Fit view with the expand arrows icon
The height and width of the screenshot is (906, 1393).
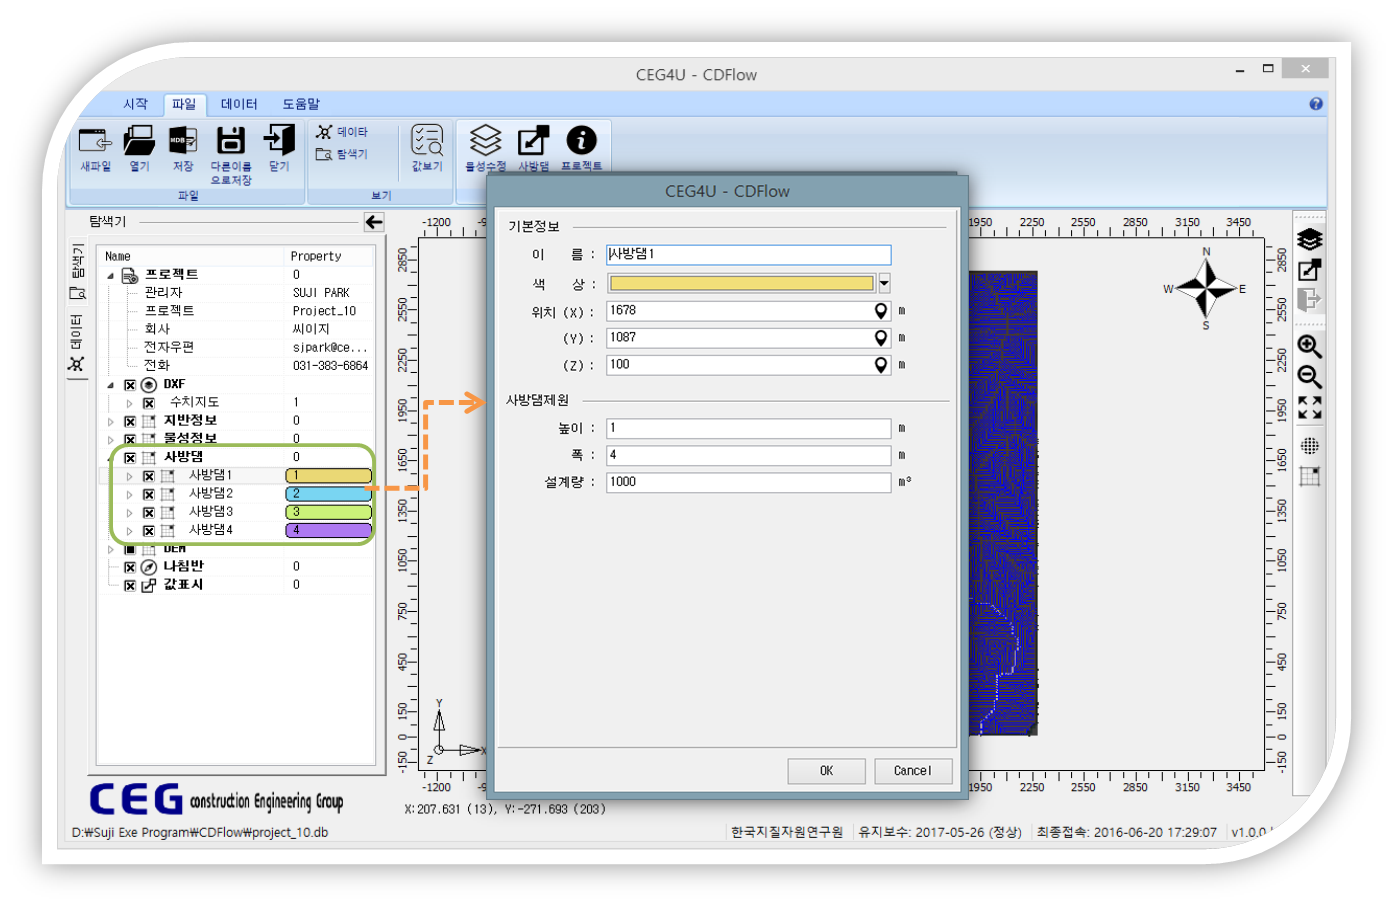tap(1309, 407)
